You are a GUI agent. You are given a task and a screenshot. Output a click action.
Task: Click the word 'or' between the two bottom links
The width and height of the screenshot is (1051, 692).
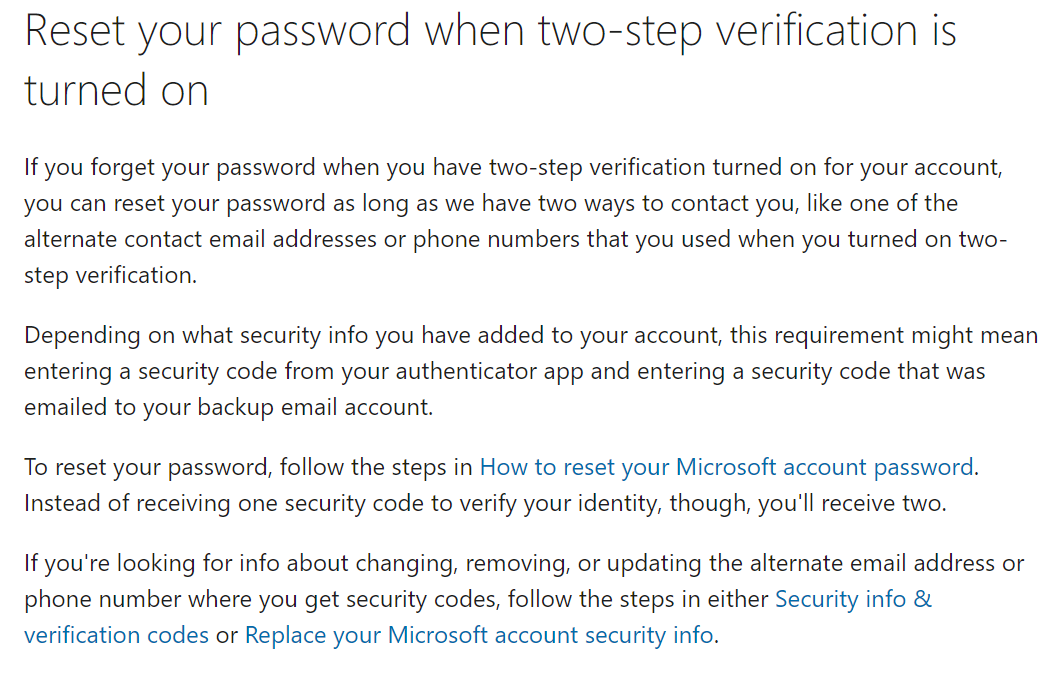click(227, 635)
